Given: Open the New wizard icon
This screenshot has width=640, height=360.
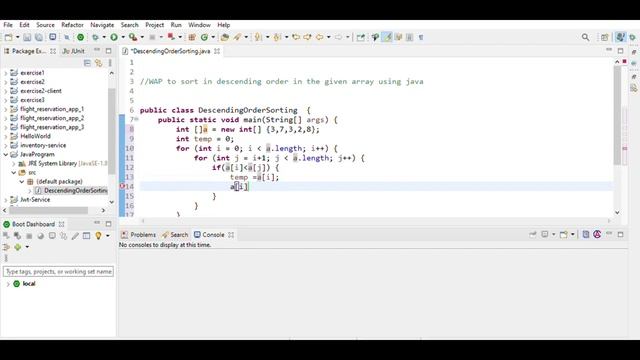Looking at the screenshot, I should 9,37.
